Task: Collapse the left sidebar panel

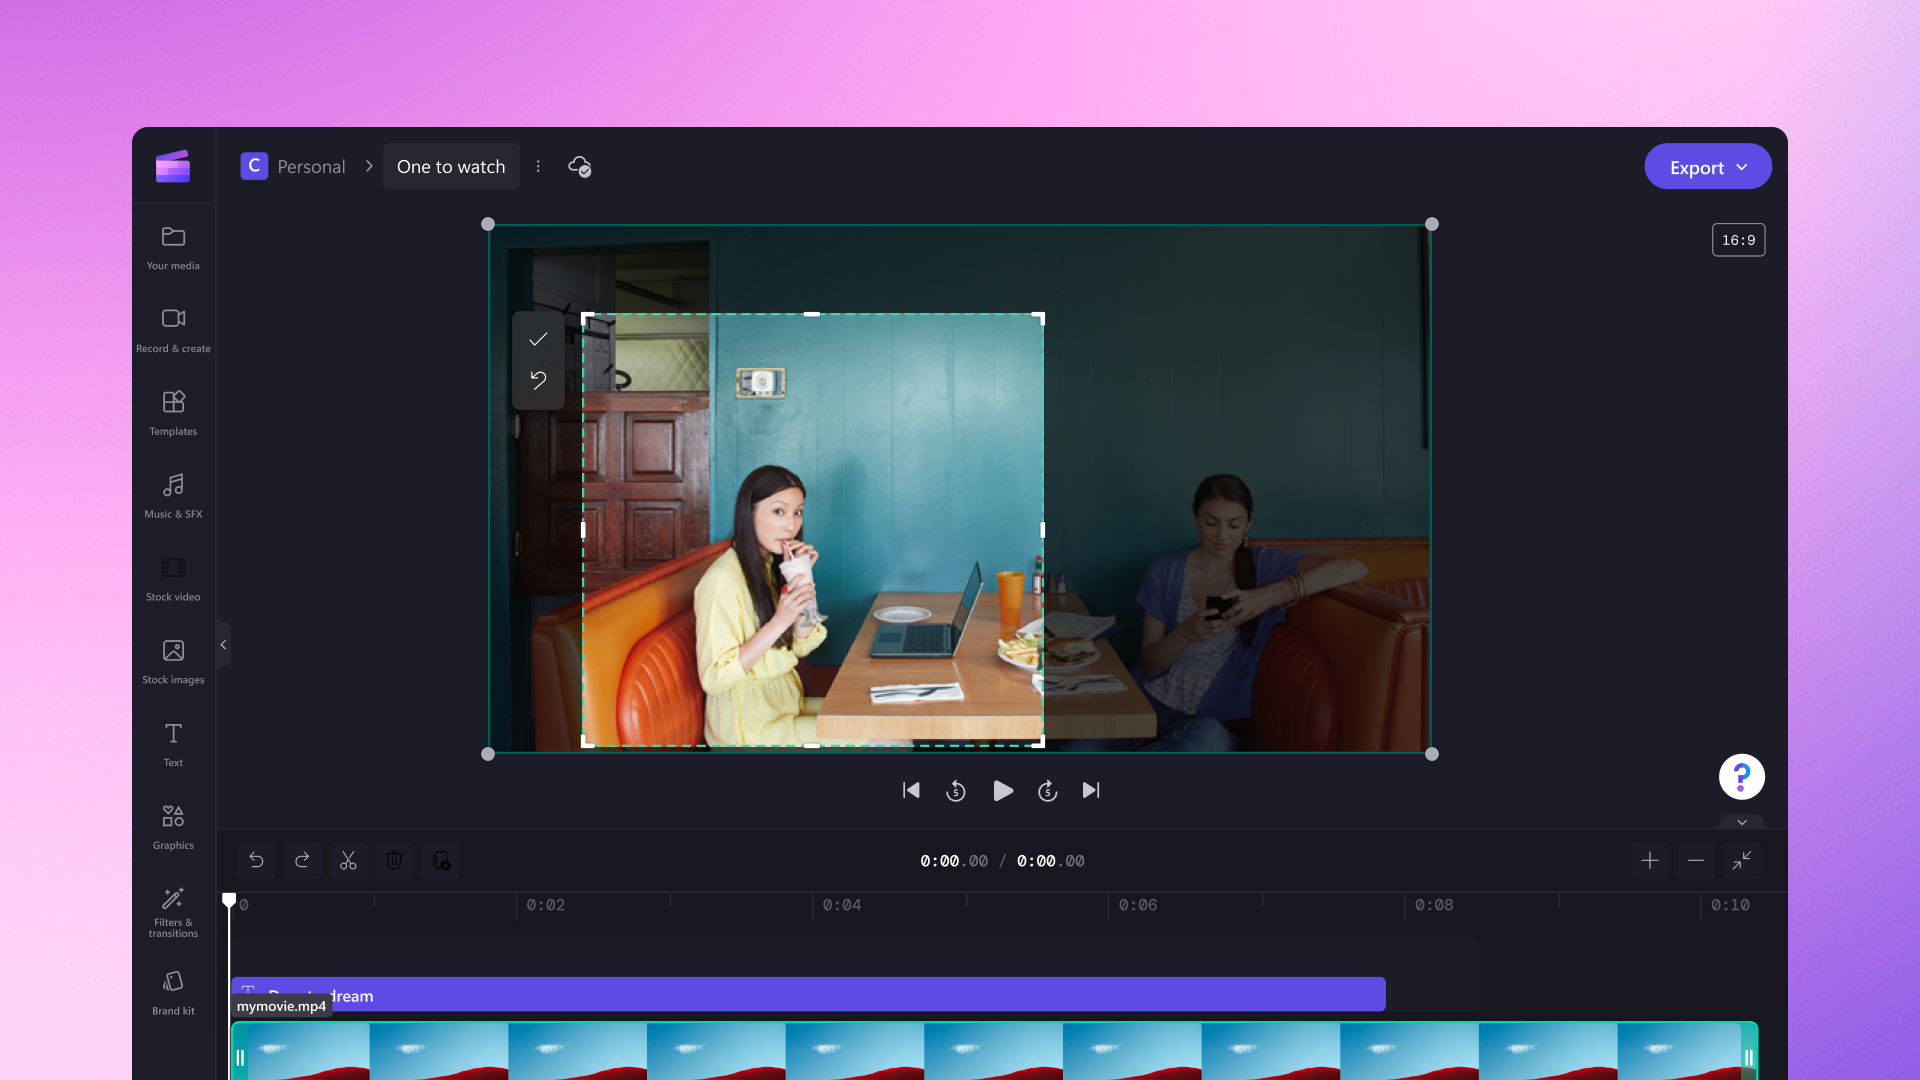Action: pos(224,646)
